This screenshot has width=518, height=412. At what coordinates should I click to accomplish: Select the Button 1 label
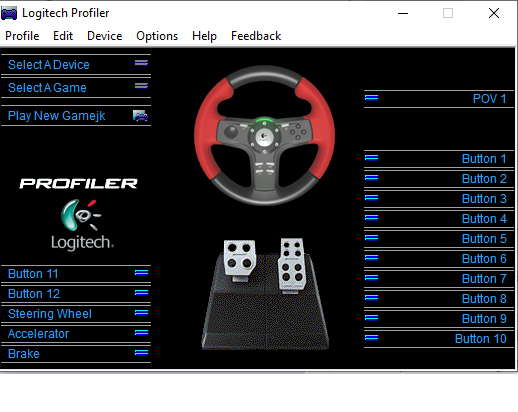click(484, 159)
